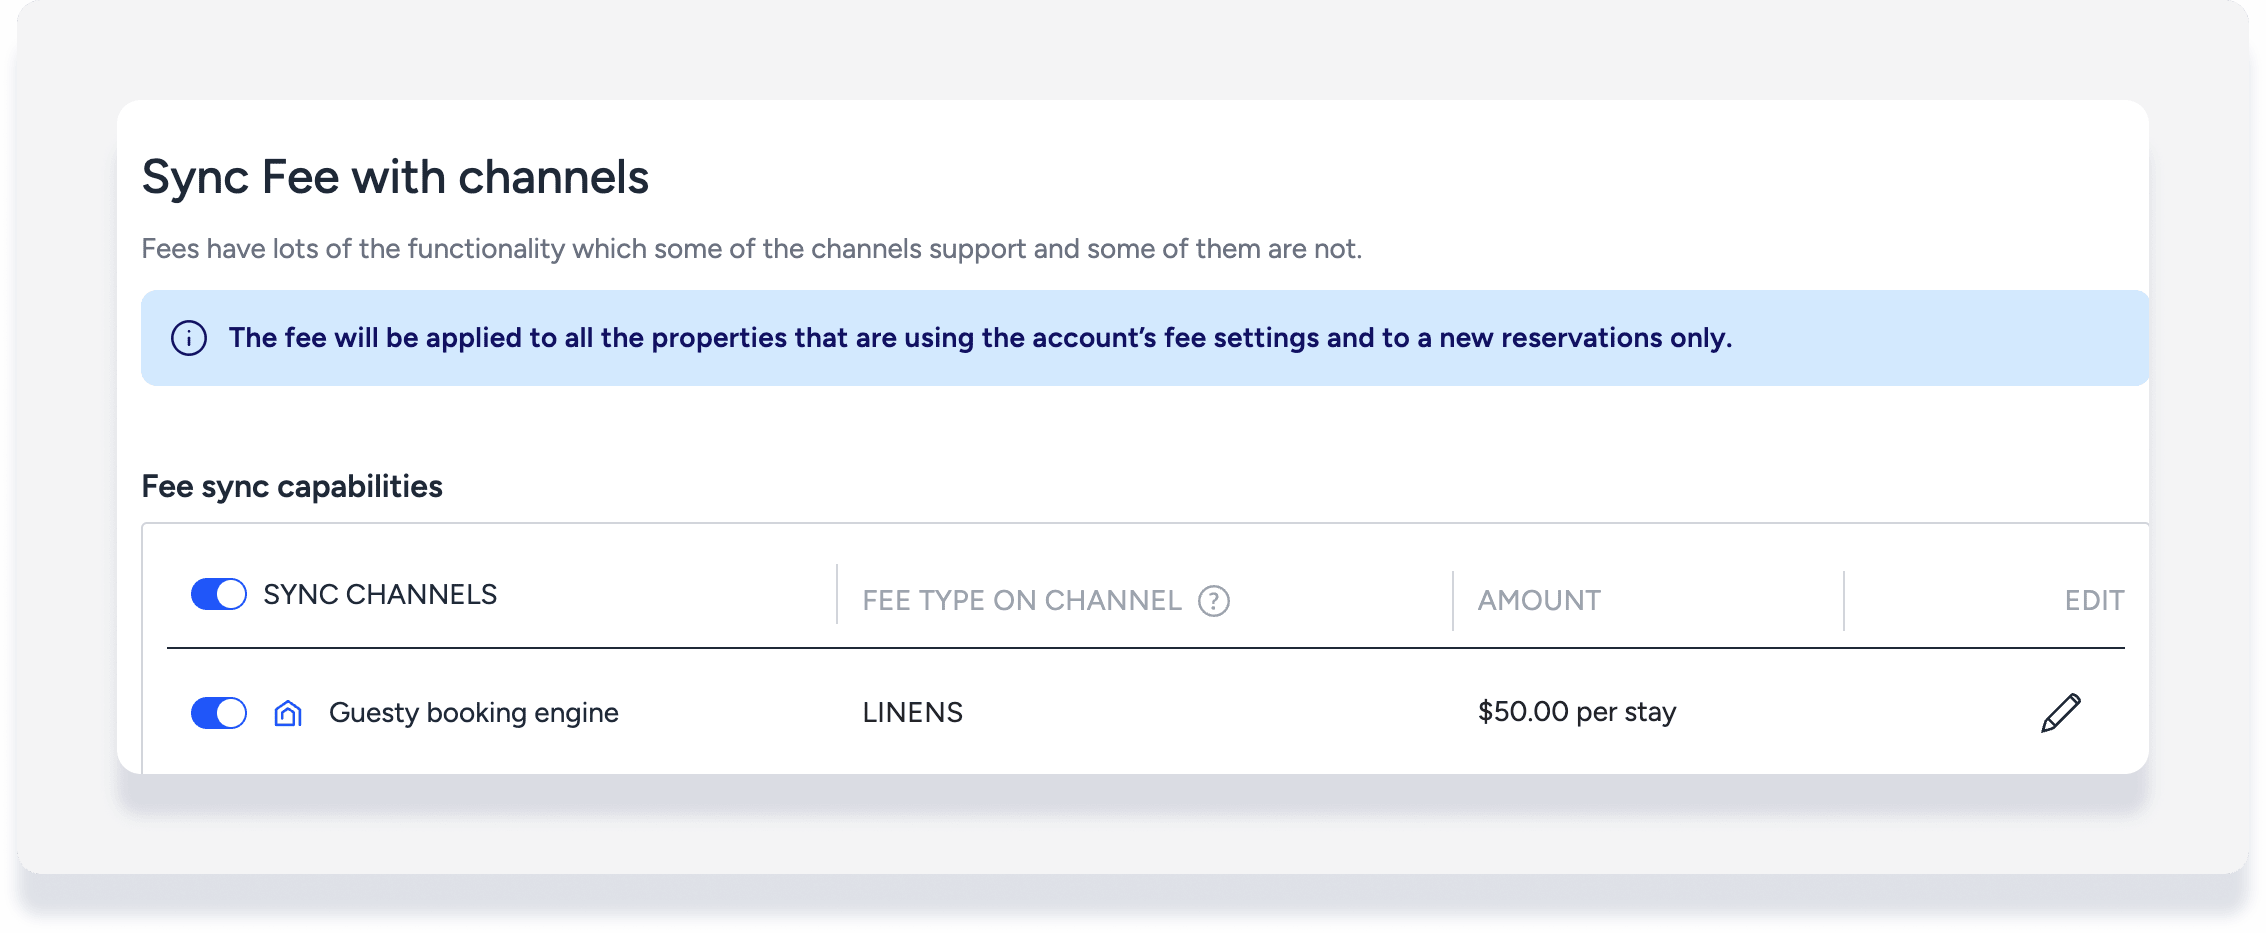Click the Sync Channels column label
Image resolution: width=2266 pixels, height=933 pixels.
pos(380,595)
